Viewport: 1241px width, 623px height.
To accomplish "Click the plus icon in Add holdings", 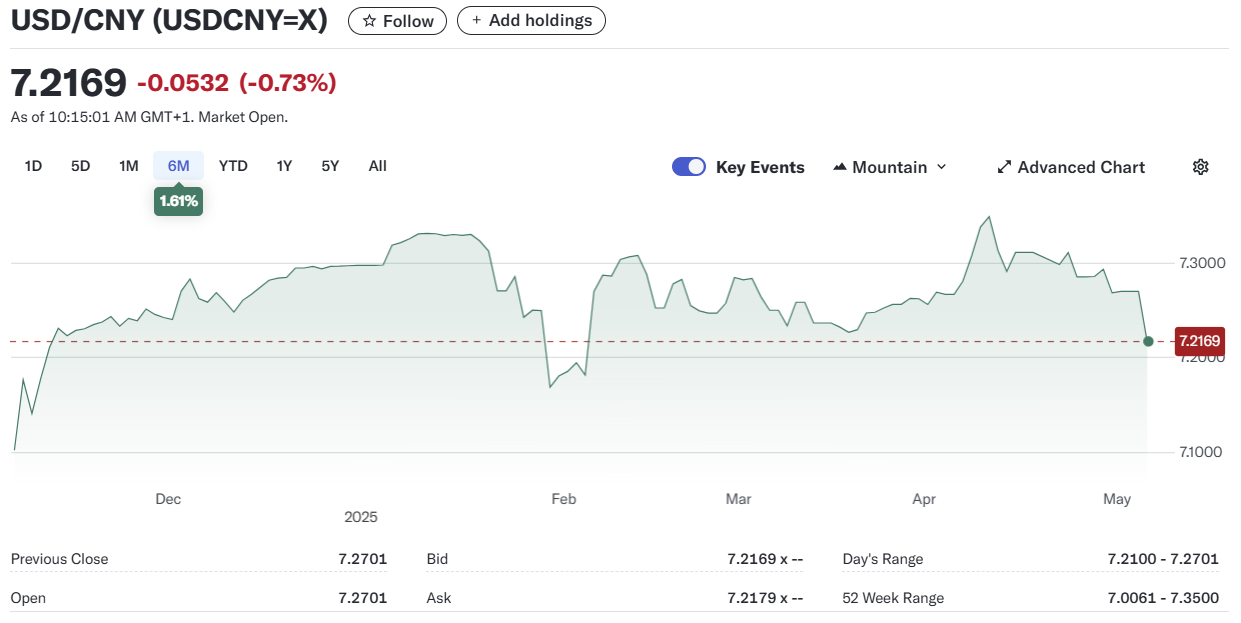I will [x=476, y=21].
